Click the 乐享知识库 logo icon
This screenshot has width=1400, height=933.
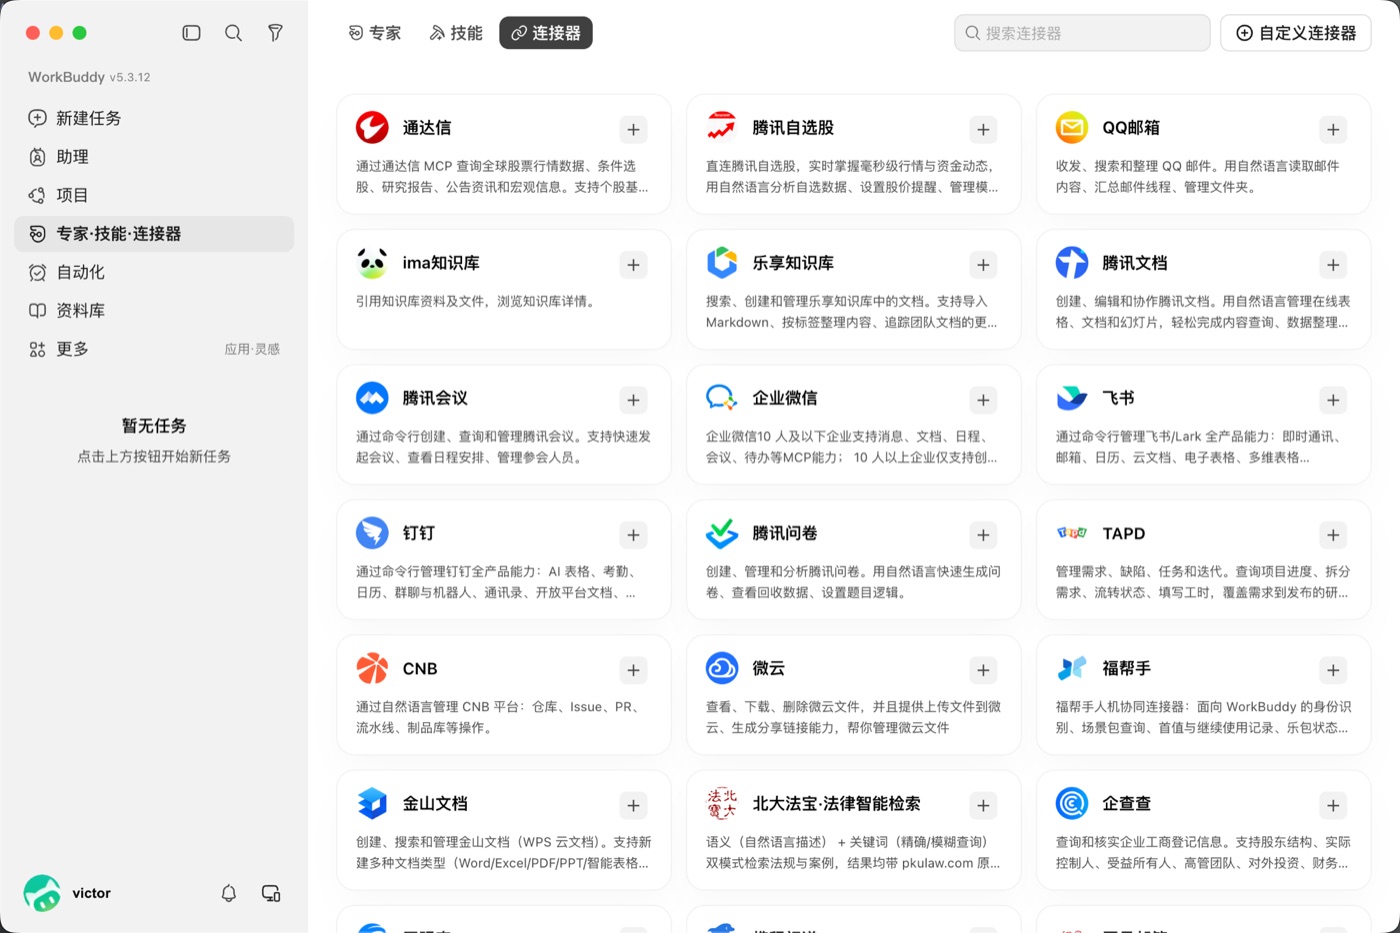click(x=722, y=262)
